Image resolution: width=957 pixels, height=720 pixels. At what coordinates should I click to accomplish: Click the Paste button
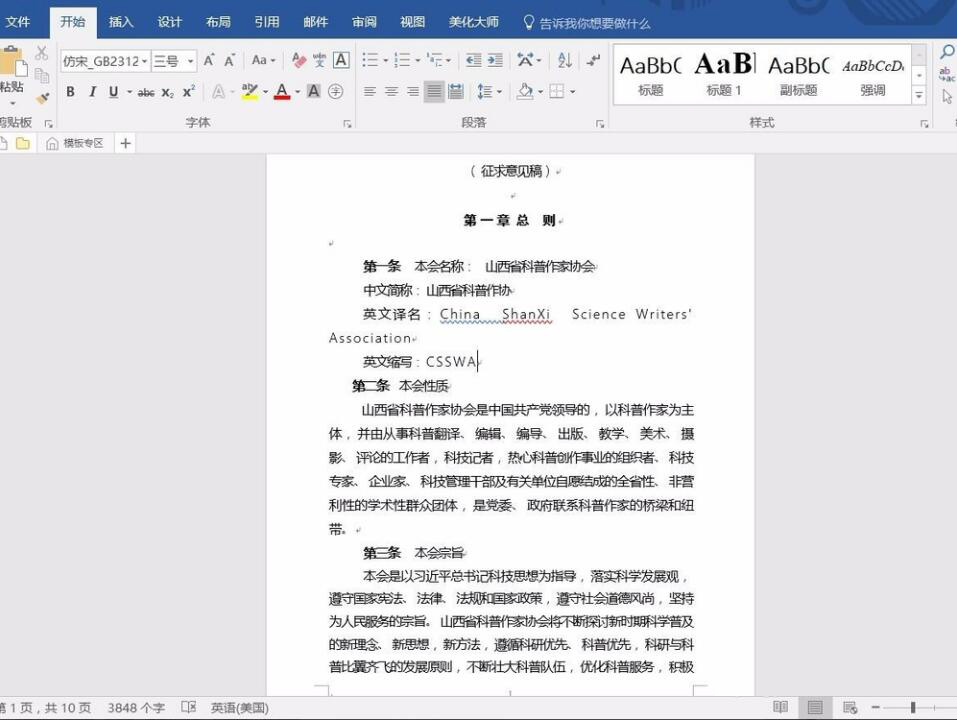(x=12, y=73)
